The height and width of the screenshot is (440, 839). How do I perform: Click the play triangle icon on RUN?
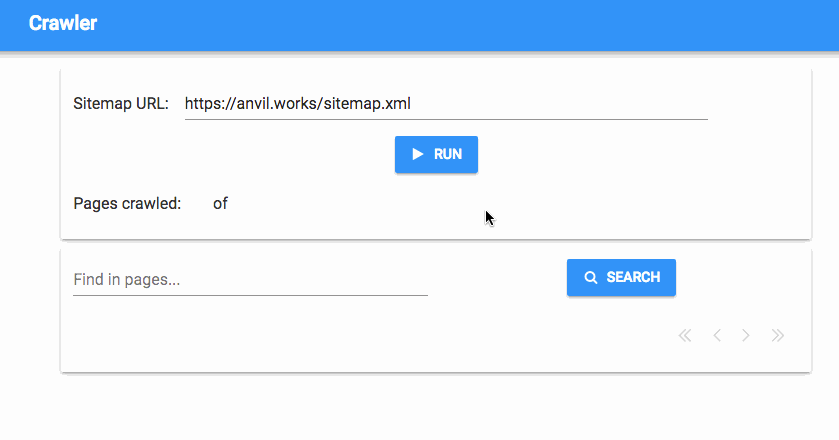pos(418,154)
